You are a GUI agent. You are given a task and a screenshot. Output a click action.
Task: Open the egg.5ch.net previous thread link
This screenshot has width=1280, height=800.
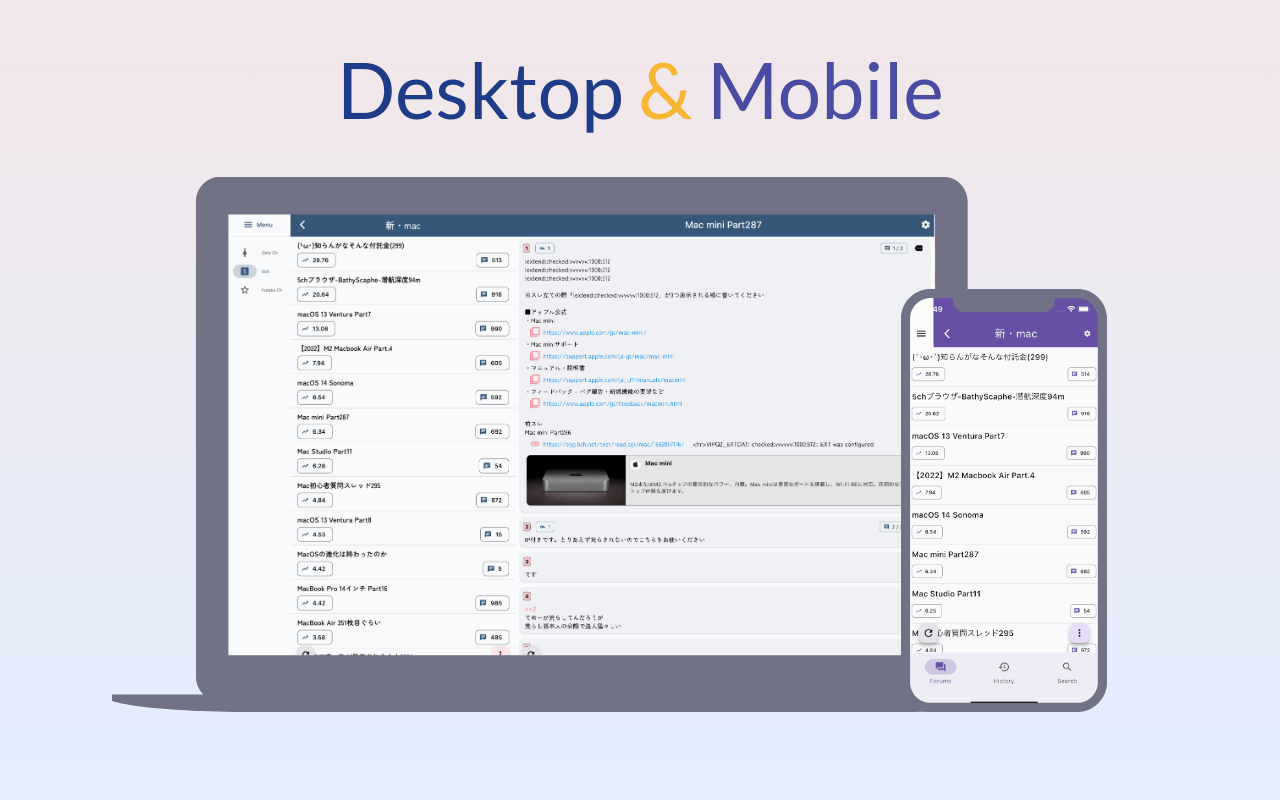pos(614,444)
